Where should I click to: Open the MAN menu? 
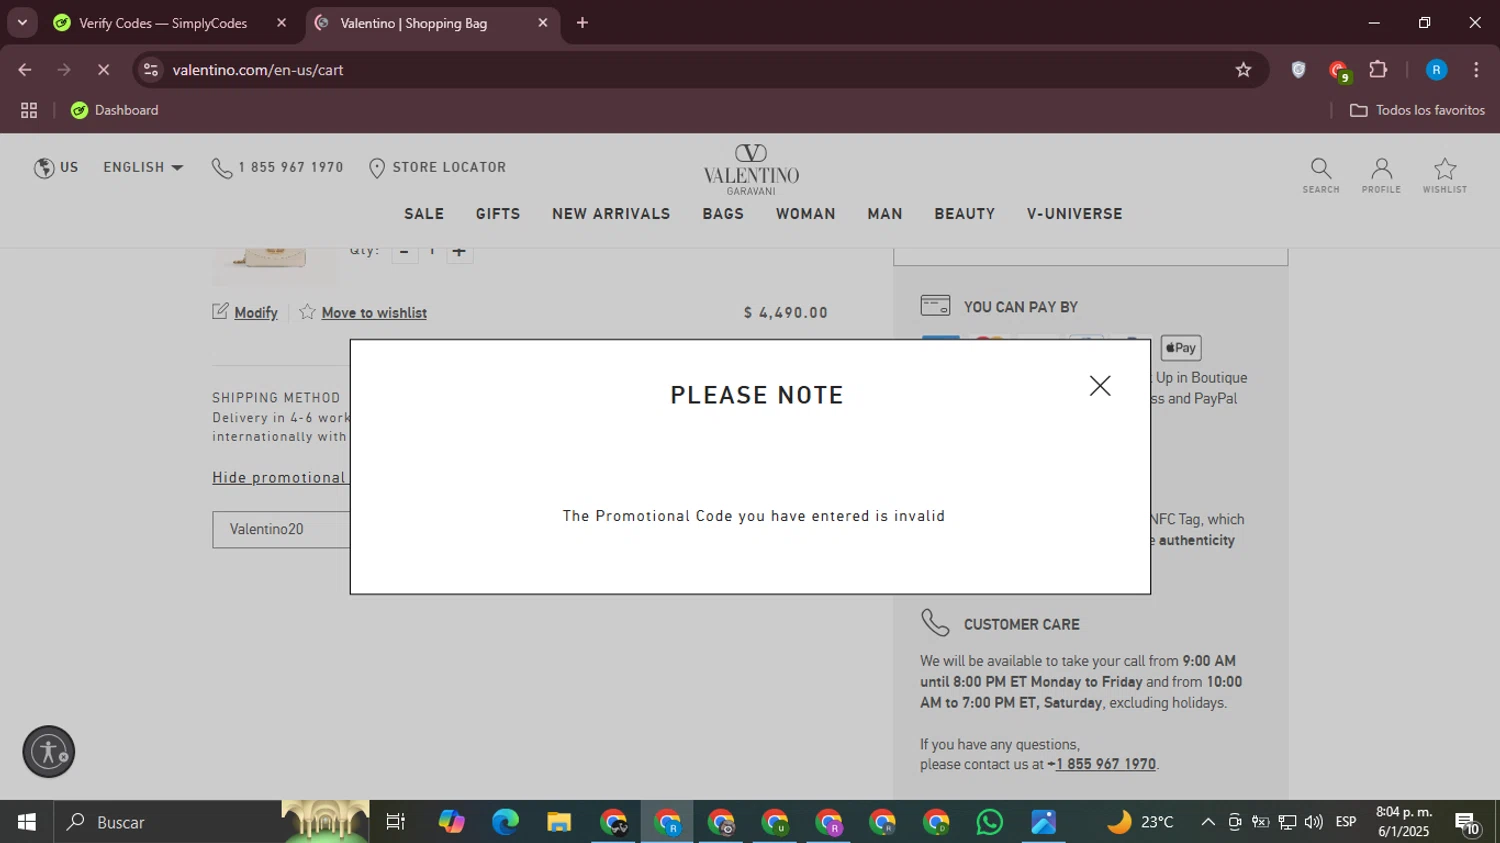click(885, 214)
